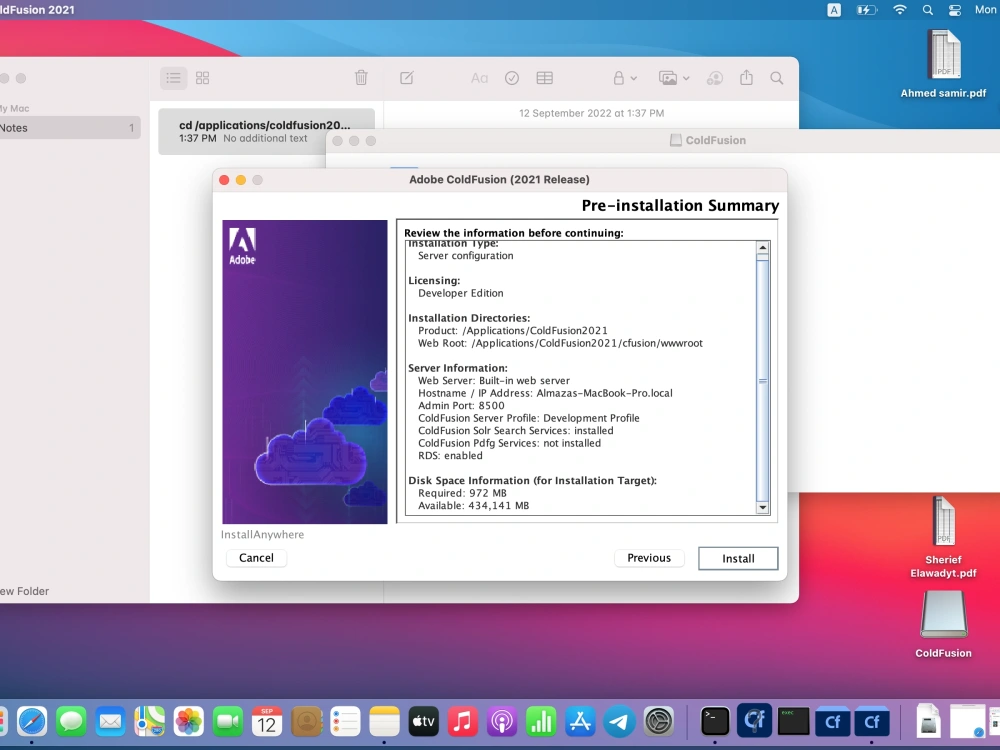Open Terminal from the dock
Viewport: 1000px width, 750px height.
click(715, 722)
